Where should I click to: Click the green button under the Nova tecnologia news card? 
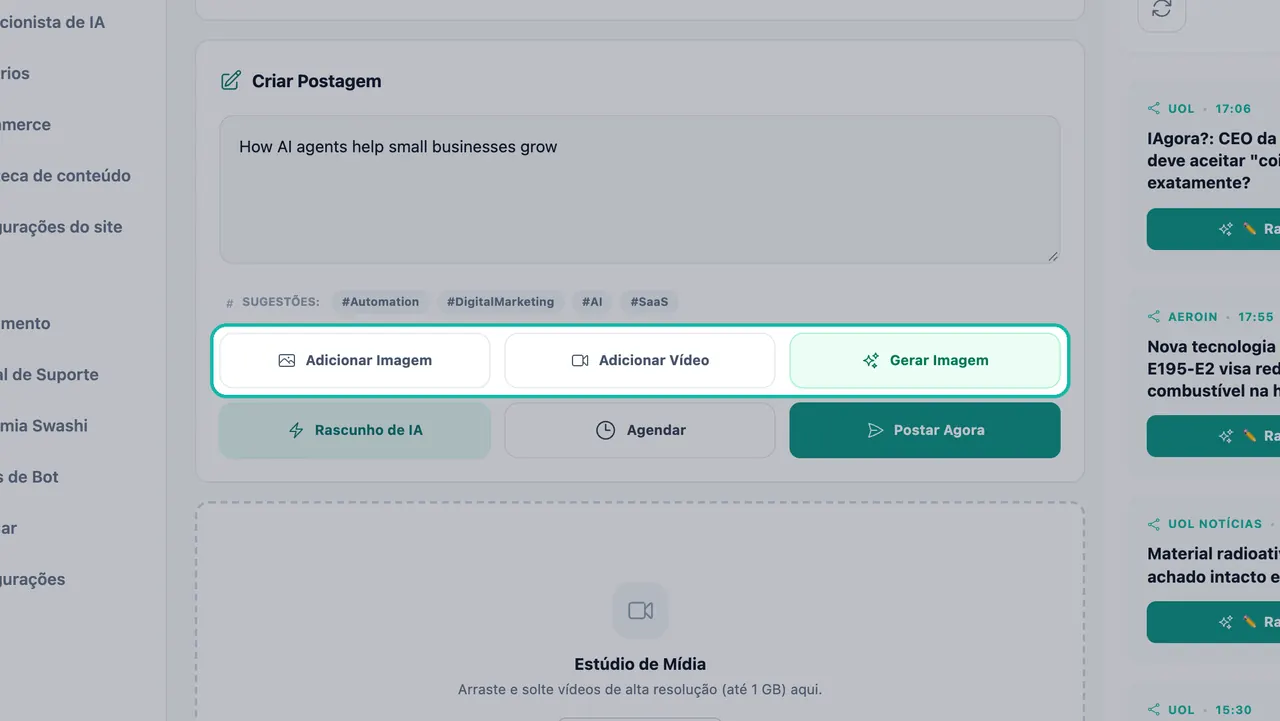[x=1214, y=436]
